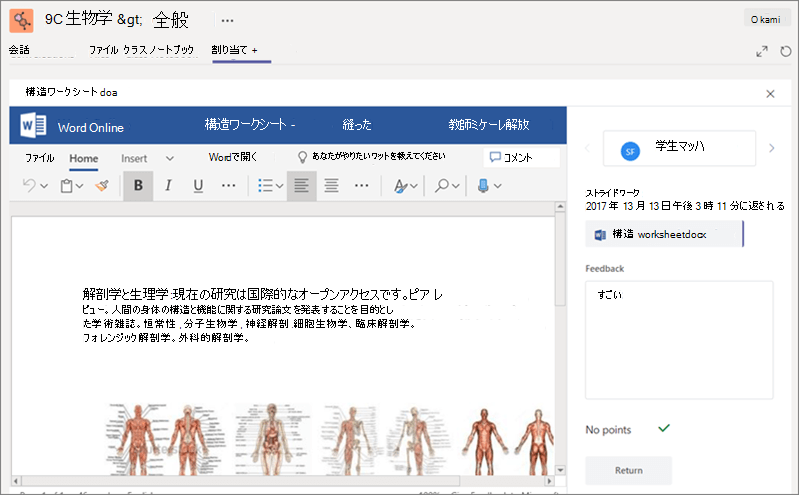This screenshot has width=799, height=495.
Task: Click the Styles icon
Action: click(401, 186)
